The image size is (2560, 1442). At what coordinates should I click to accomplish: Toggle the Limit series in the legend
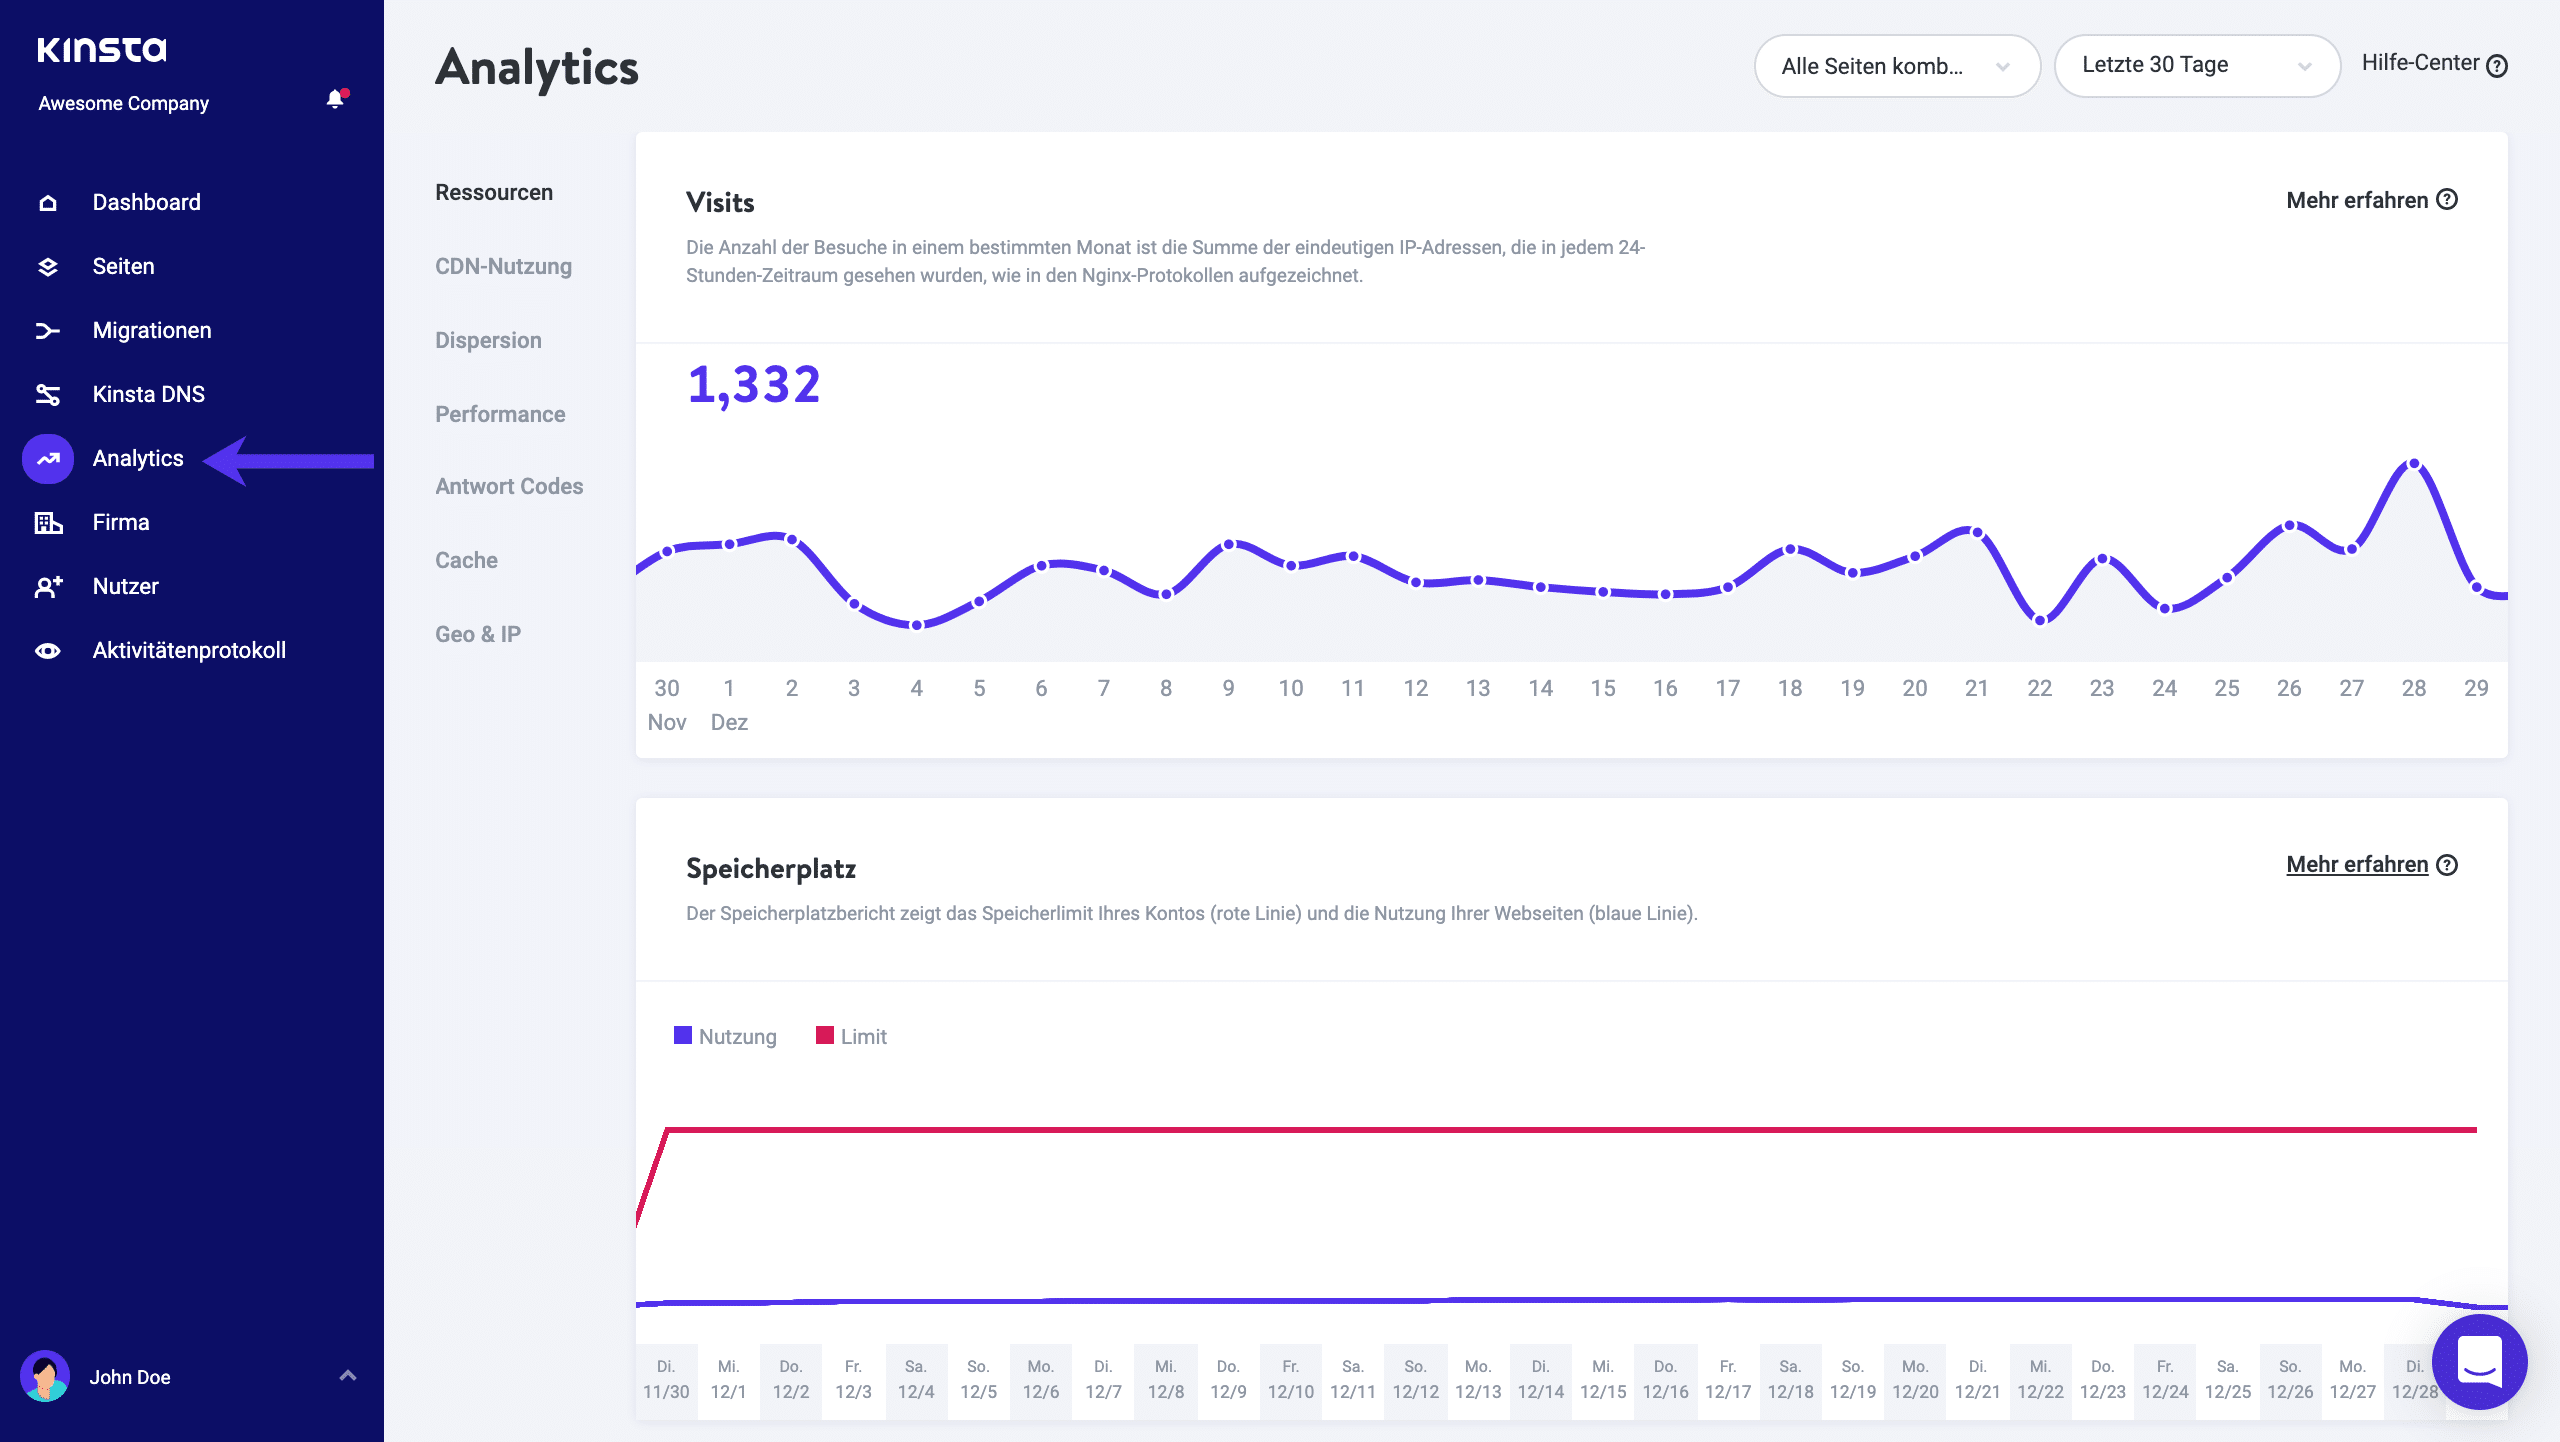click(x=864, y=1036)
